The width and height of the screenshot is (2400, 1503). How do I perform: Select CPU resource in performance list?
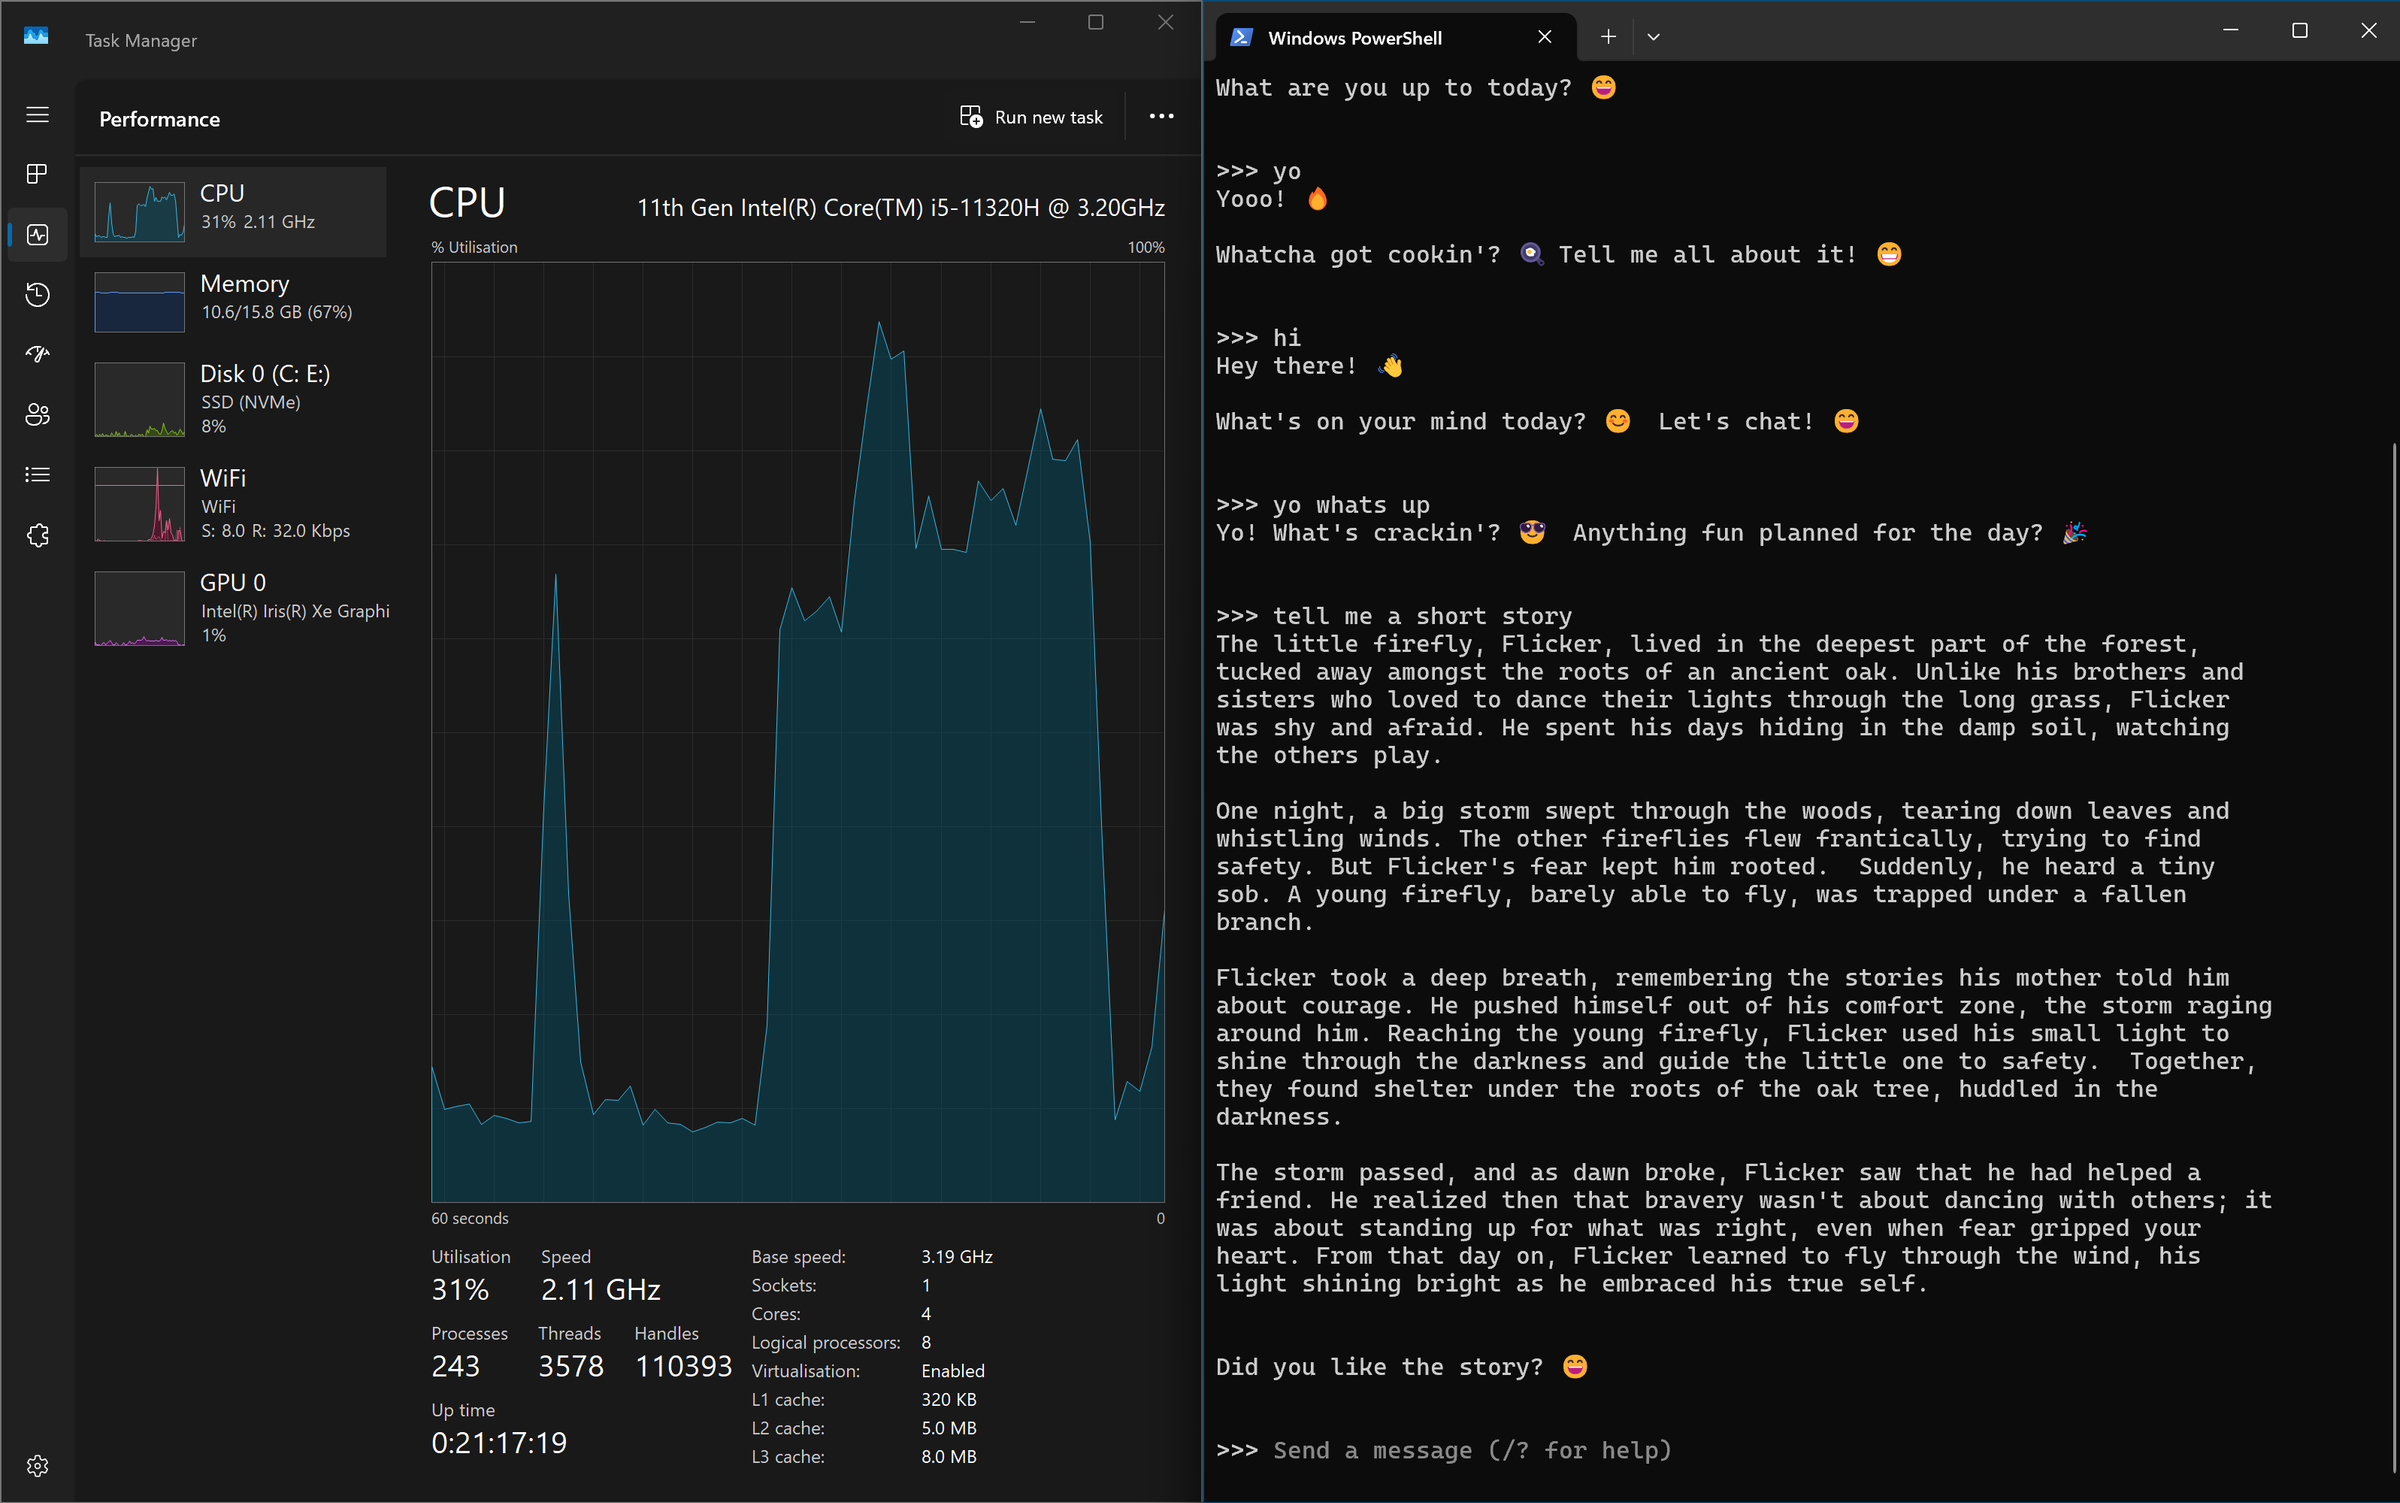[233, 211]
